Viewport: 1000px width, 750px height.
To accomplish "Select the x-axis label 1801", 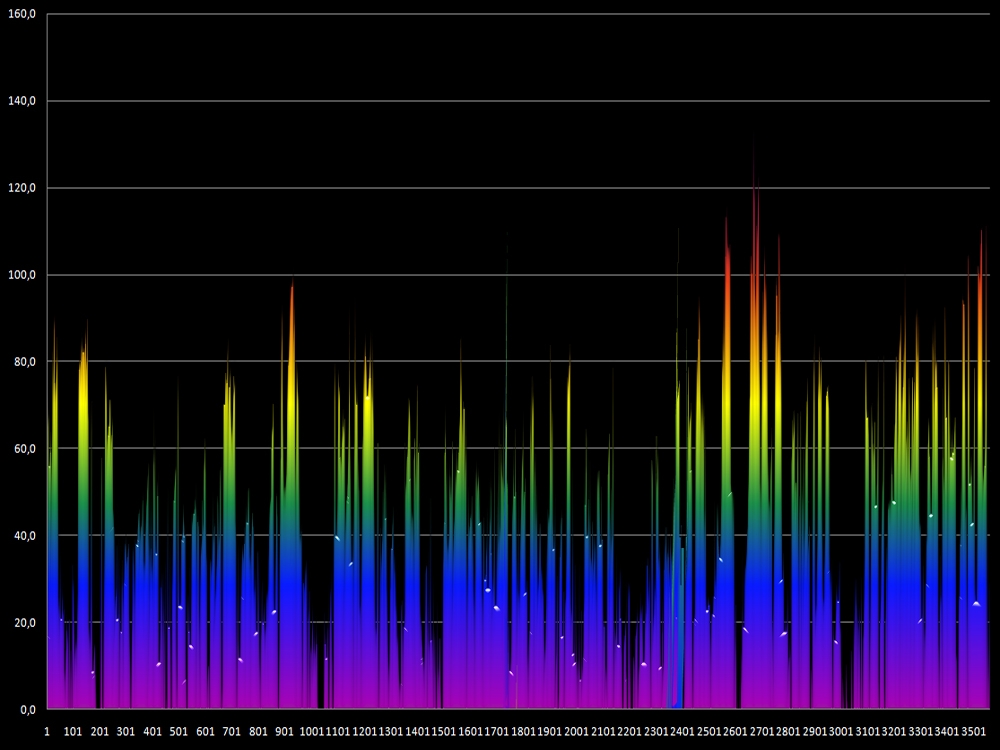I will pyautogui.click(x=523, y=732).
